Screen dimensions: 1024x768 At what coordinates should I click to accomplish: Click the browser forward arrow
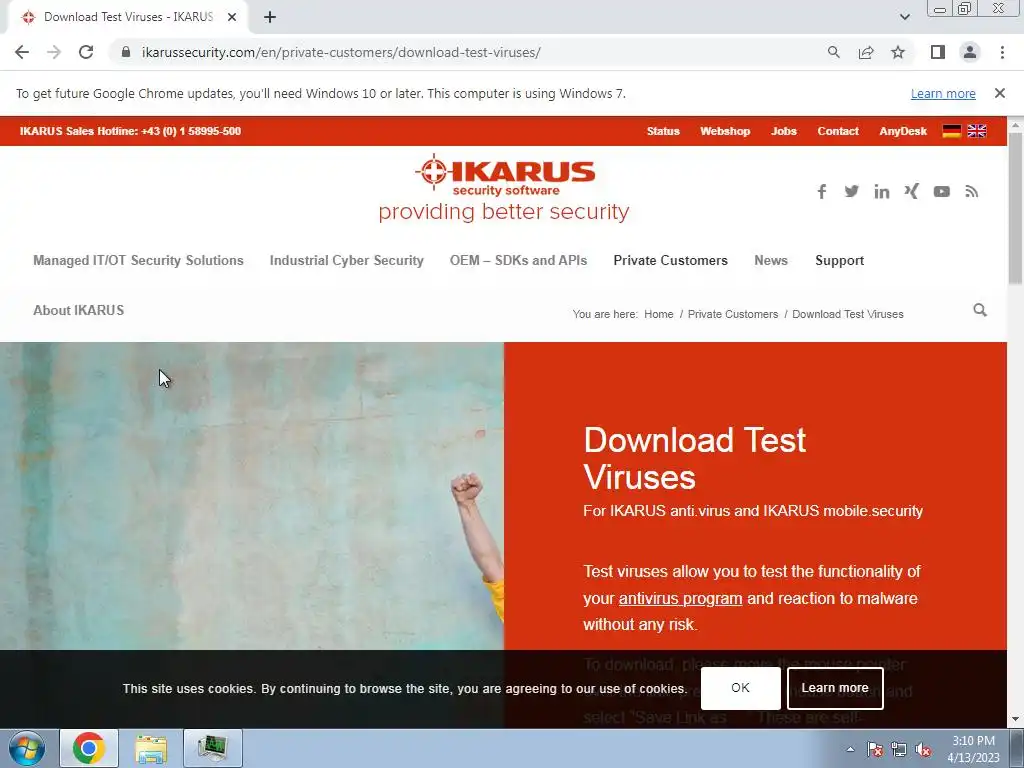pyautogui.click(x=54, y=52)
